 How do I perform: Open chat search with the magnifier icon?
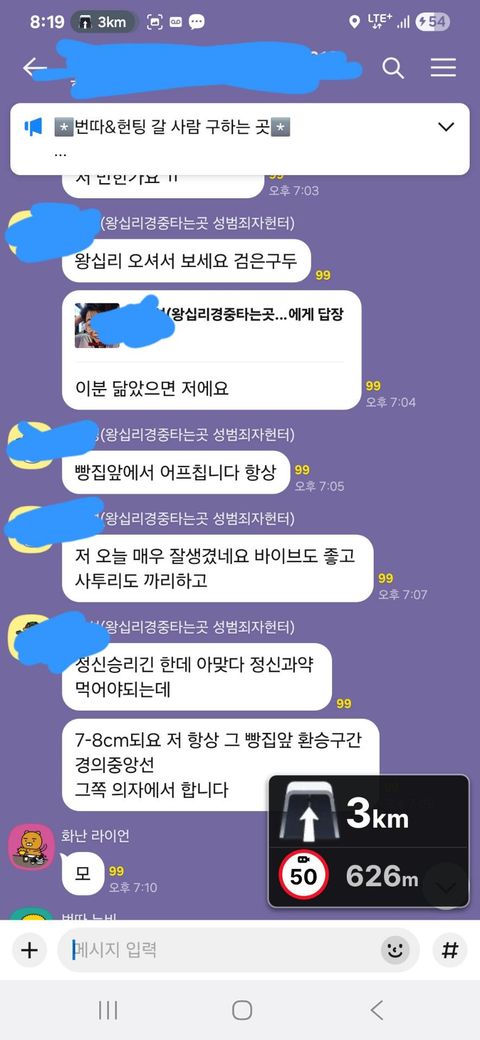(393, 68)
